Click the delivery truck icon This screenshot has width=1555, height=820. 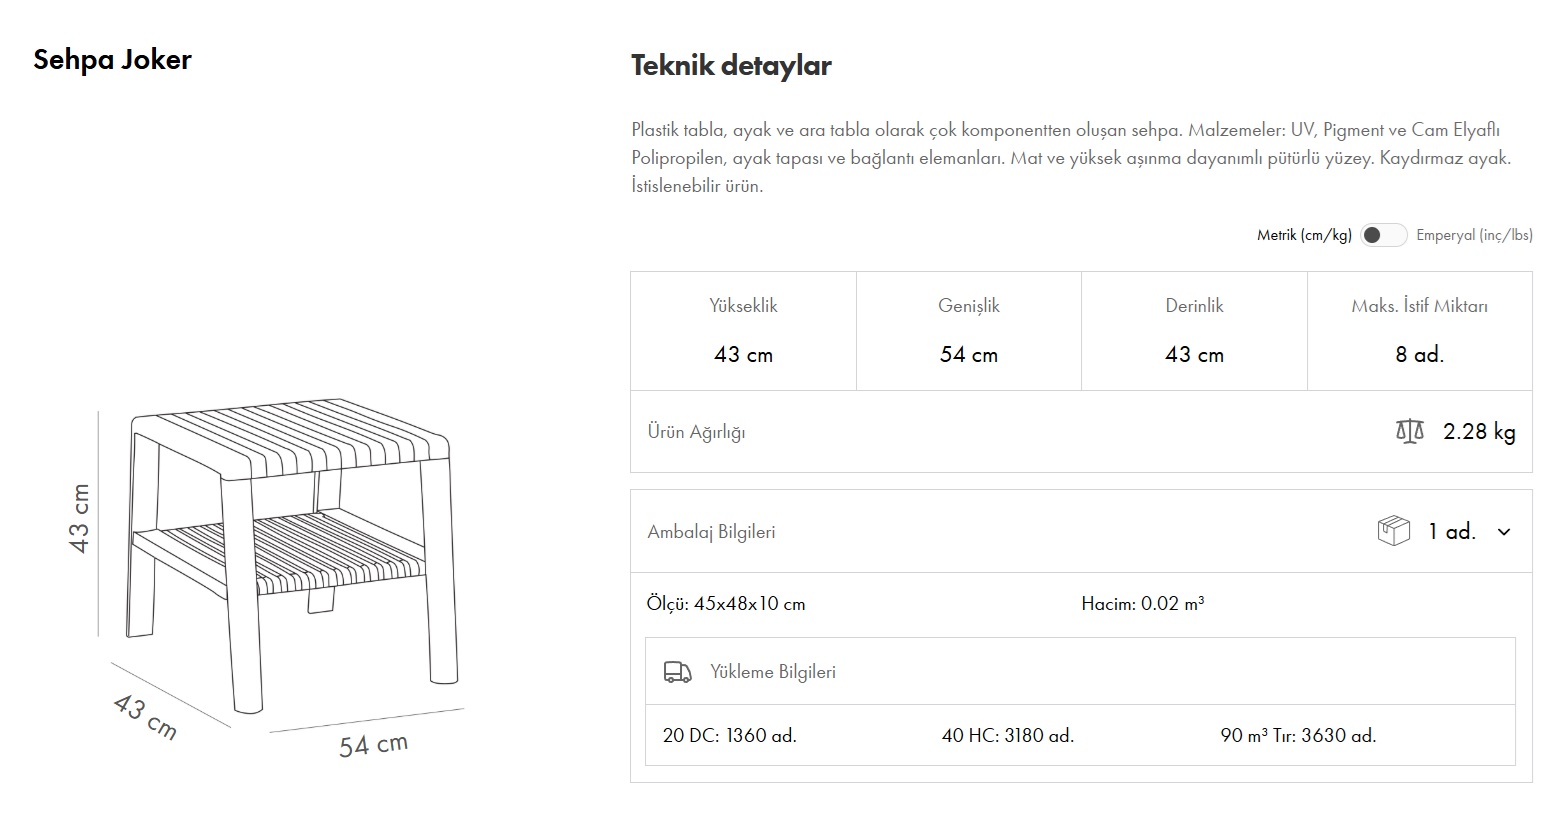point(678,672)
